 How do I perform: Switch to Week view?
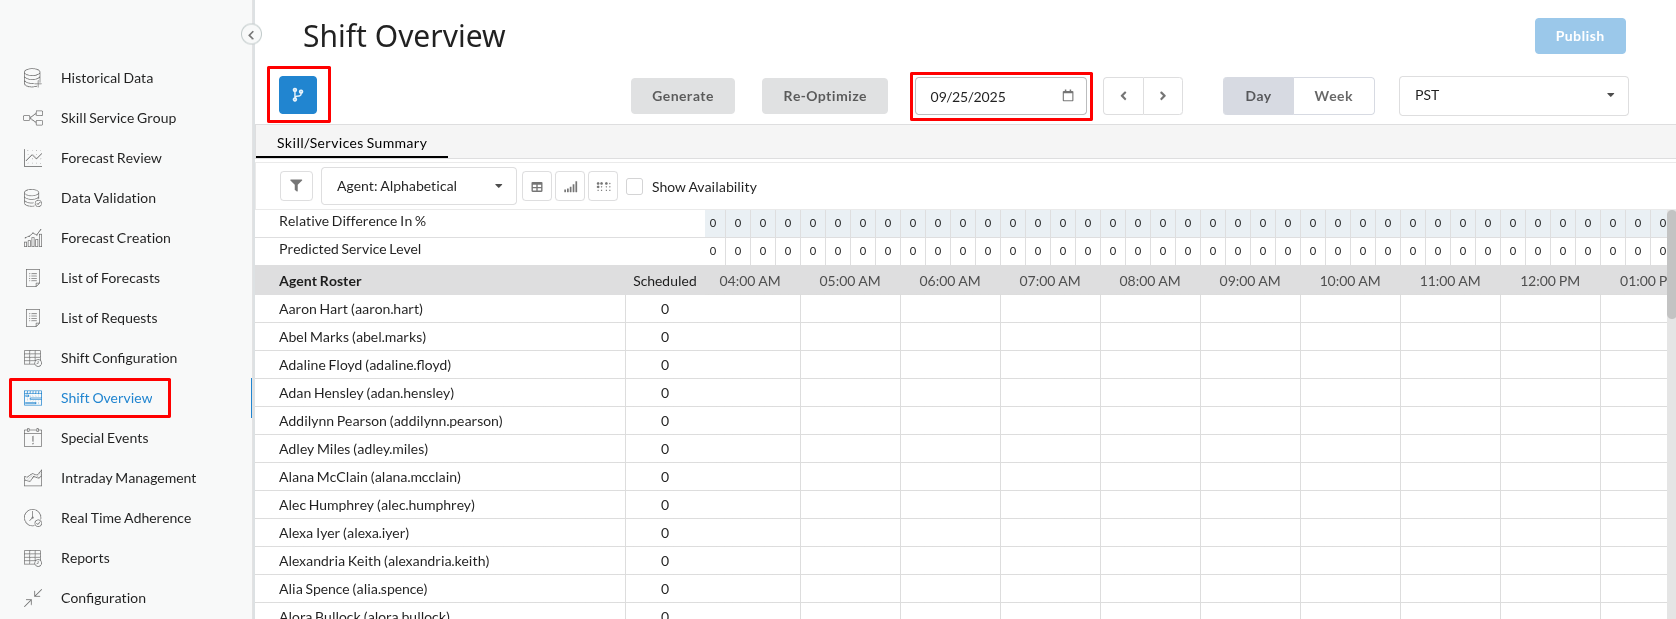(x=1333, y=96)
